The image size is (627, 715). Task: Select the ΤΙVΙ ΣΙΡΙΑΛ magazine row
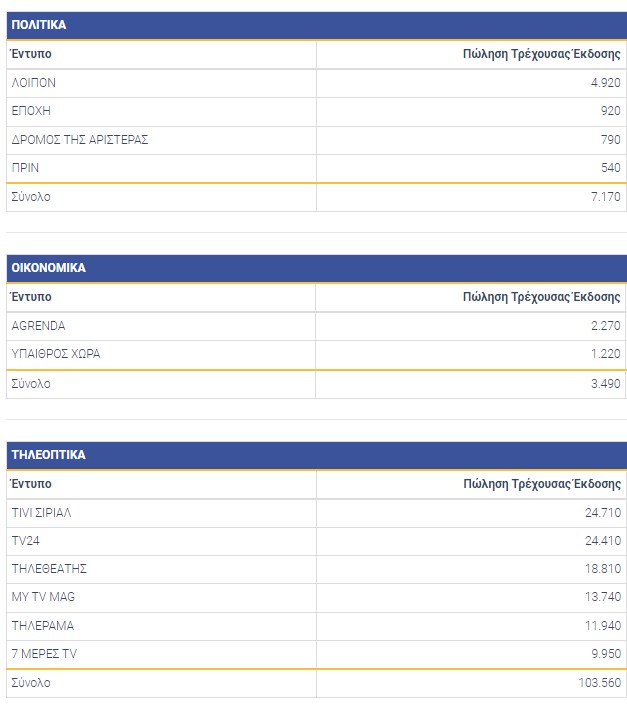click(x=41, y=513)
